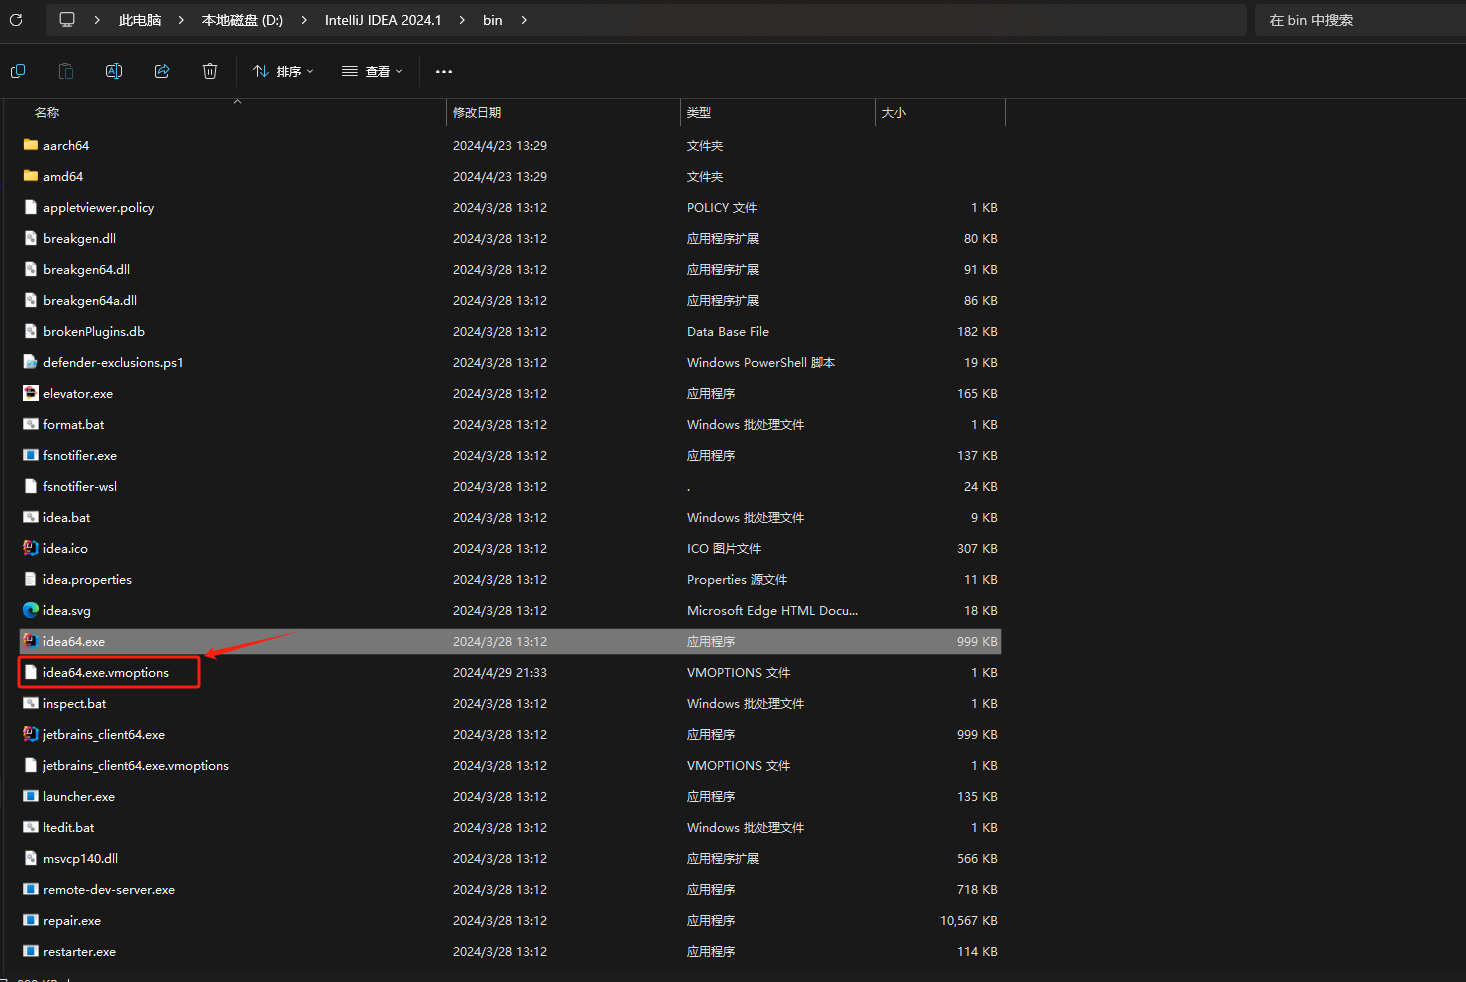Select the restarter.exe icon
This screenshot has height=982, width=1466.
coord(31,951)
